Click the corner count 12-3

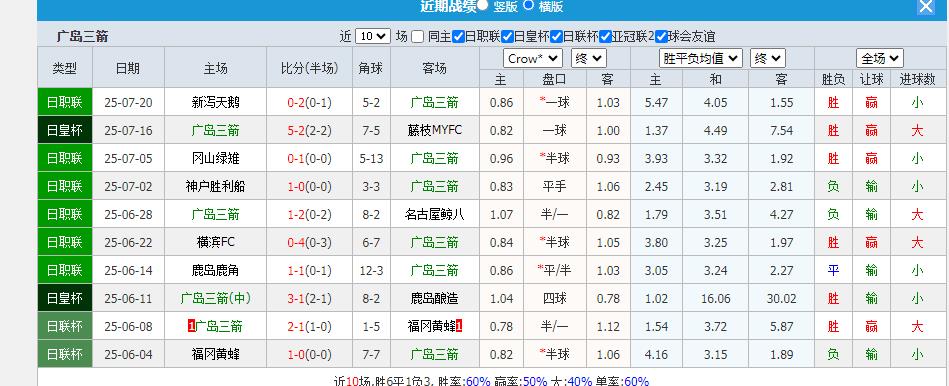click(x=372, y=270)
